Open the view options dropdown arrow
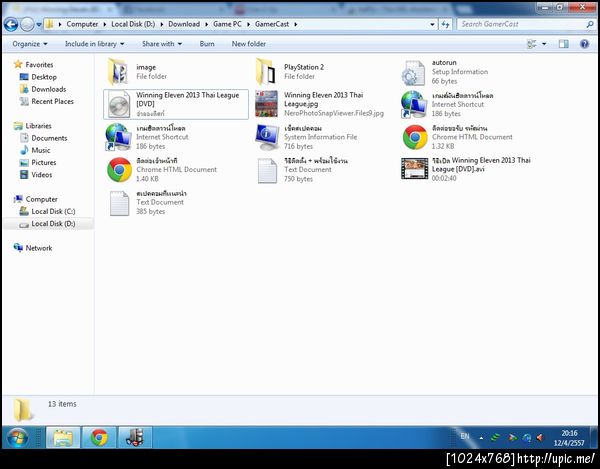 pyautogui.click(x=544, y=44)
